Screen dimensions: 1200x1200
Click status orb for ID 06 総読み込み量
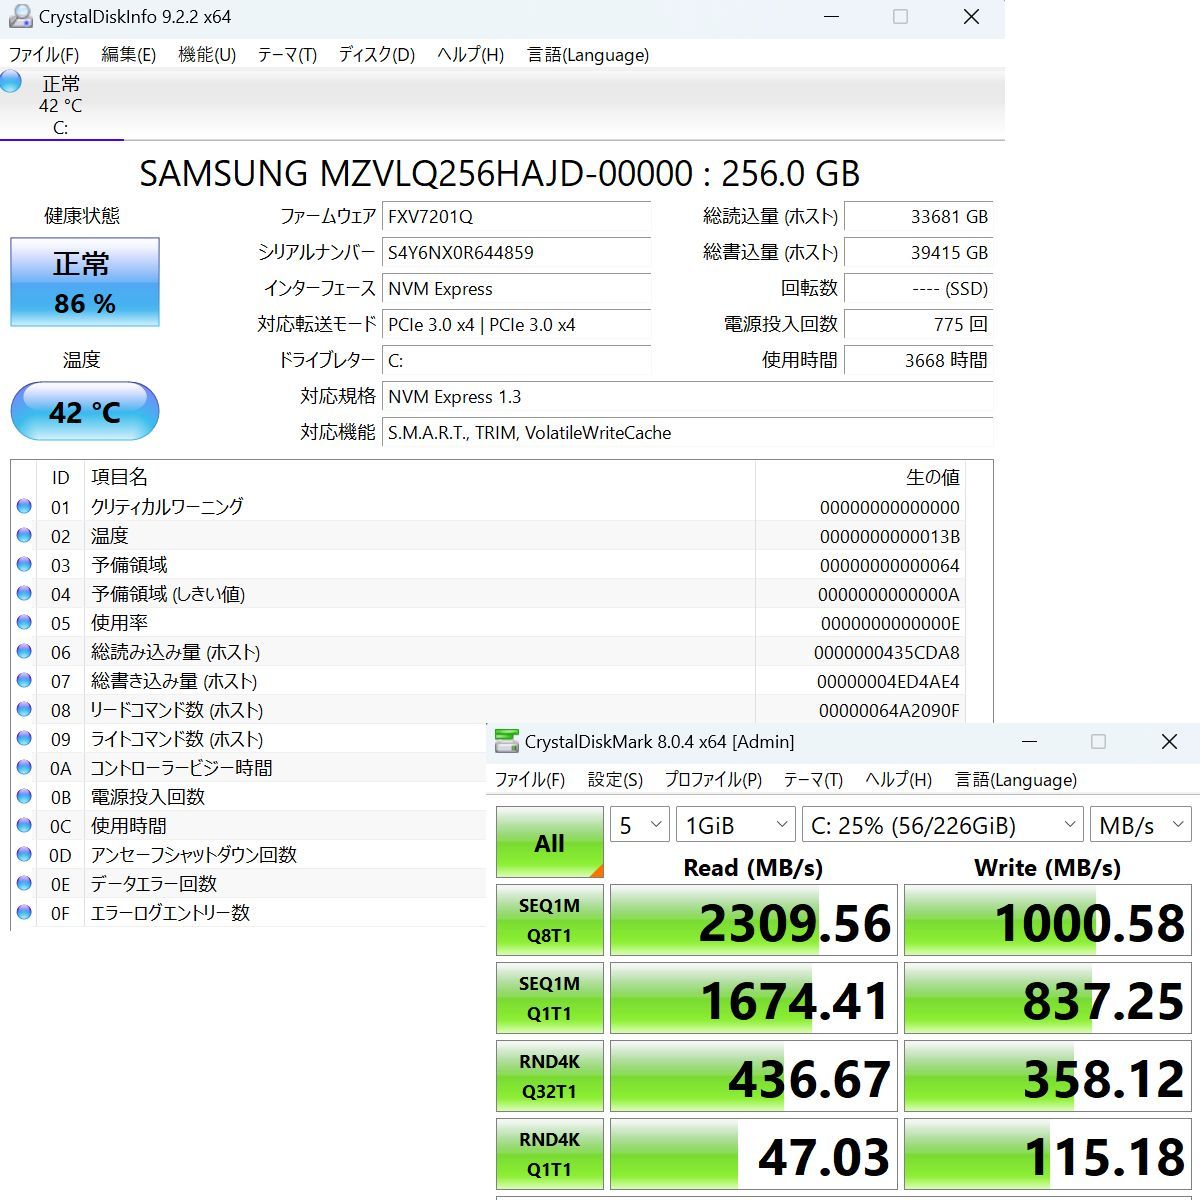click(24, 652)
